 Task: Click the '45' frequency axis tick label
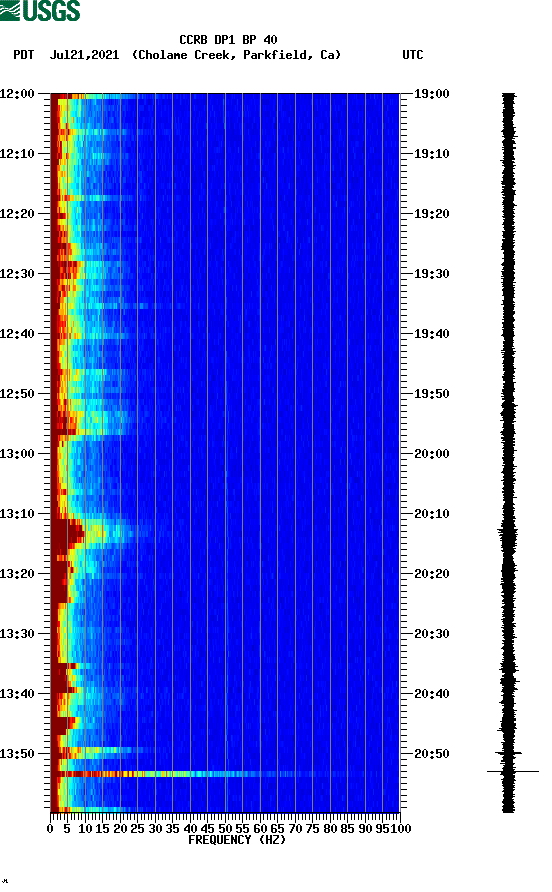click(208, 829)
